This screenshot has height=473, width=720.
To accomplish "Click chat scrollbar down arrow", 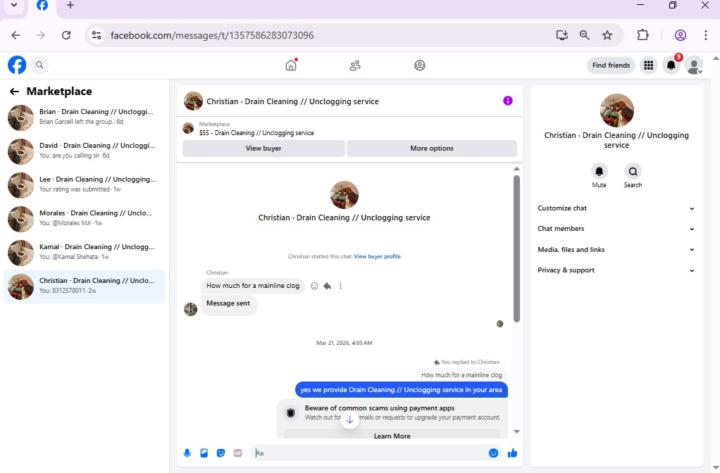I will pos(517,432).
